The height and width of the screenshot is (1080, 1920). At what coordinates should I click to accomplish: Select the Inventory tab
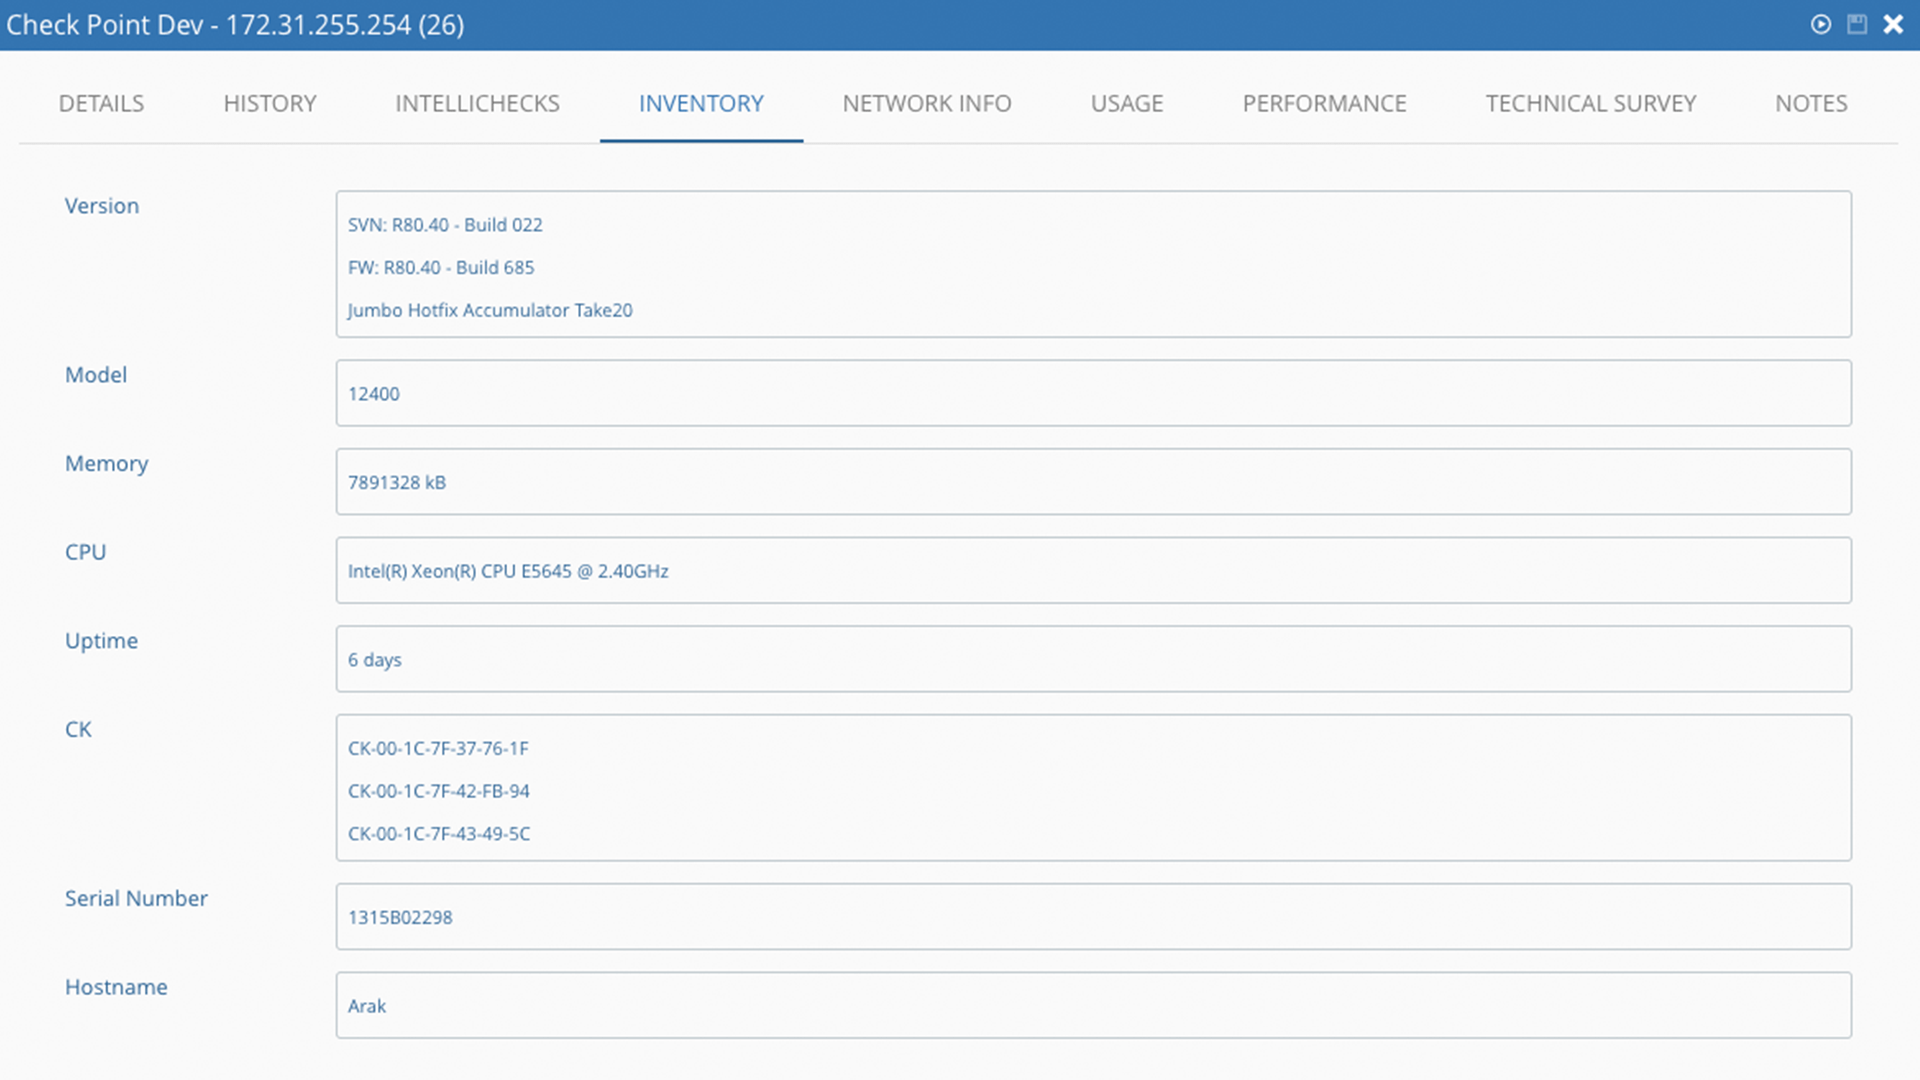(701, 103)
